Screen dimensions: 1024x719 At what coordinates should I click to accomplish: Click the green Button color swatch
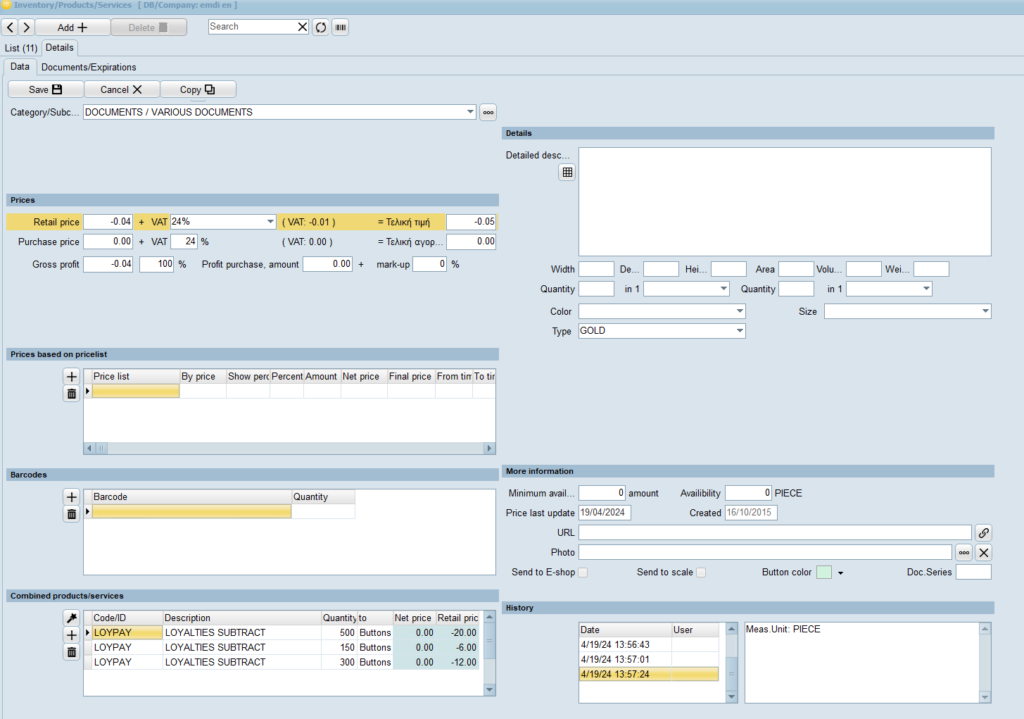tap(824, 573)
